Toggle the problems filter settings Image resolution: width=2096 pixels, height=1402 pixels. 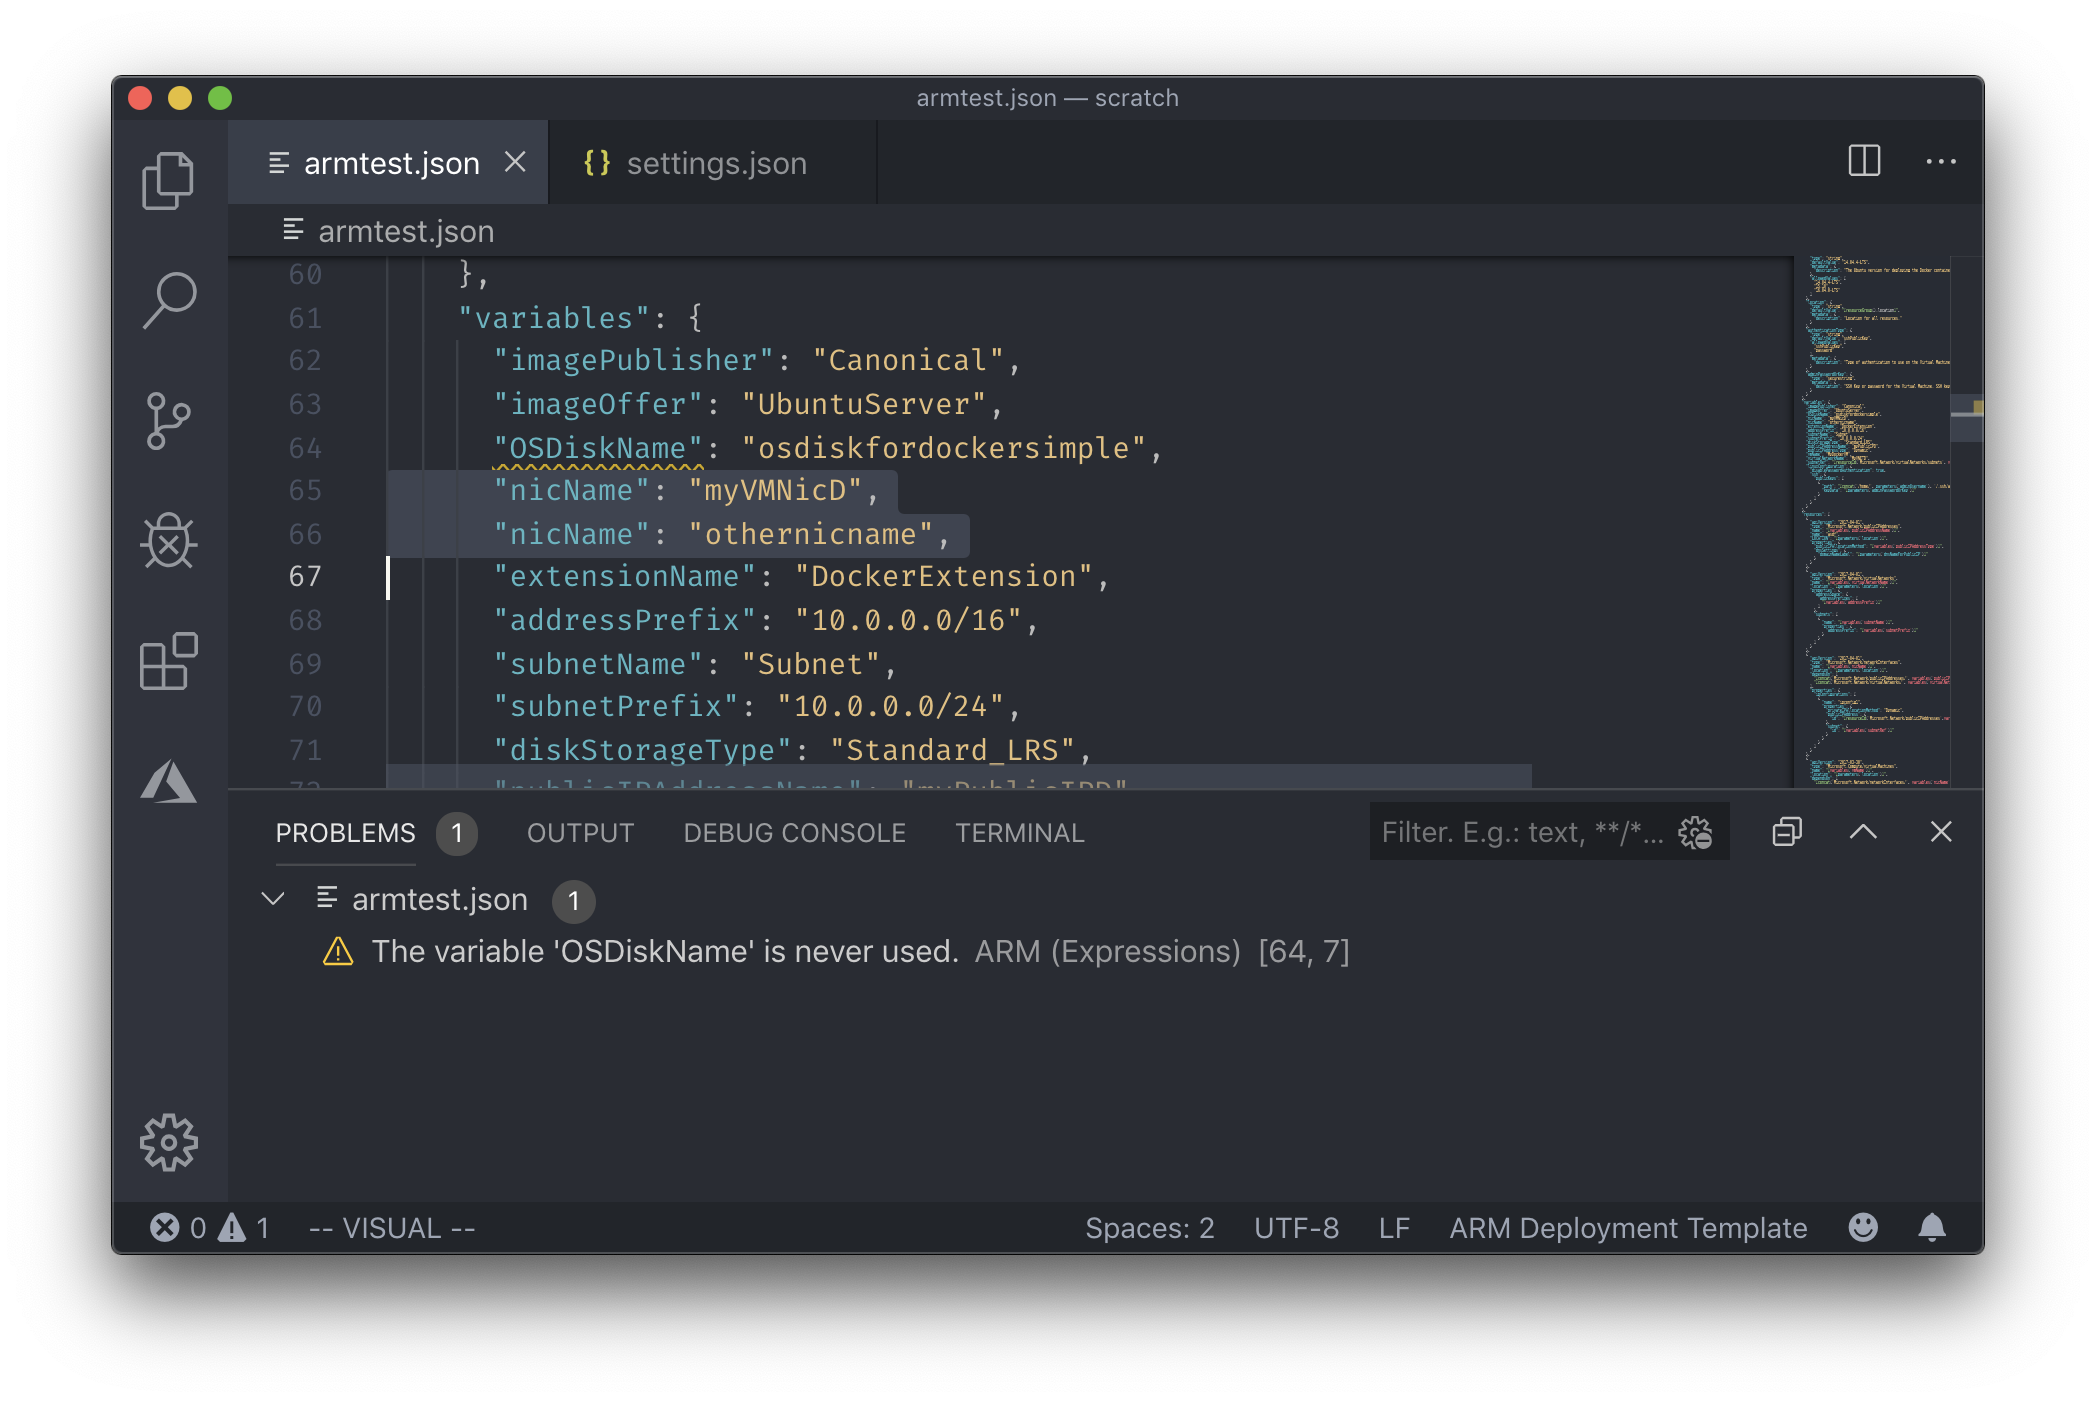tap(1697, 831)
